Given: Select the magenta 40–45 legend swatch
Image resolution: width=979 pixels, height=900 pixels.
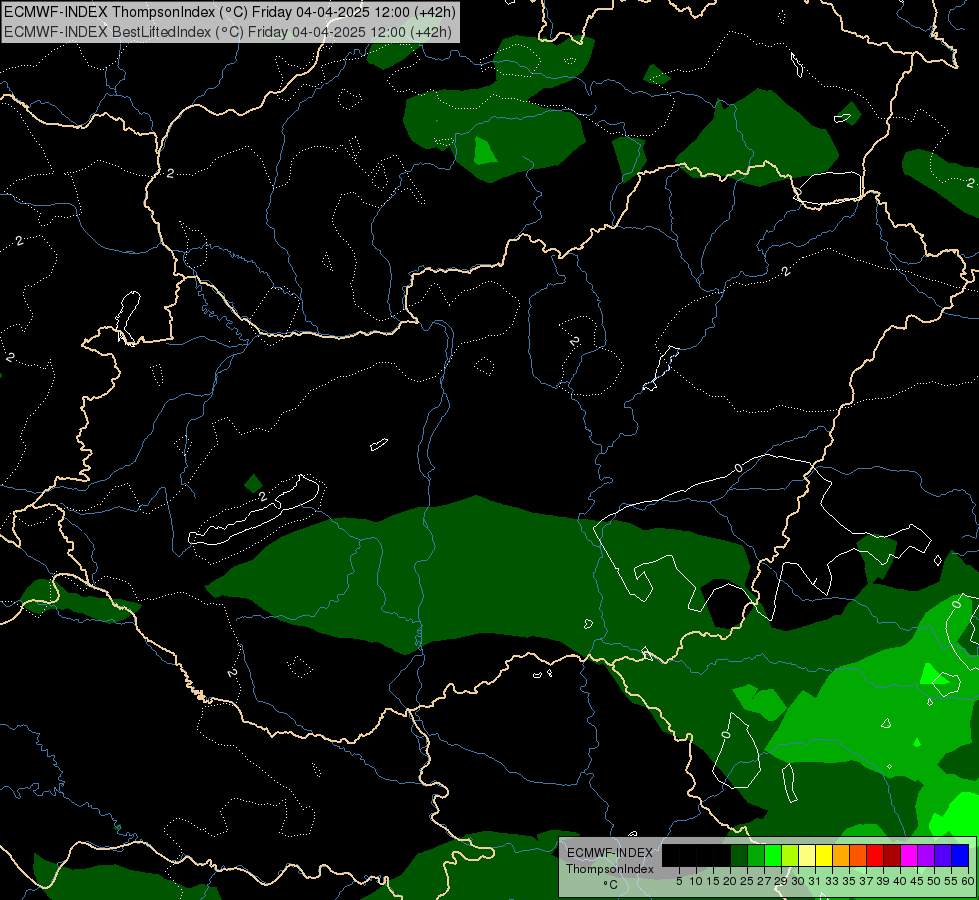Looking at the screenshot, I should tap(909, 855).
